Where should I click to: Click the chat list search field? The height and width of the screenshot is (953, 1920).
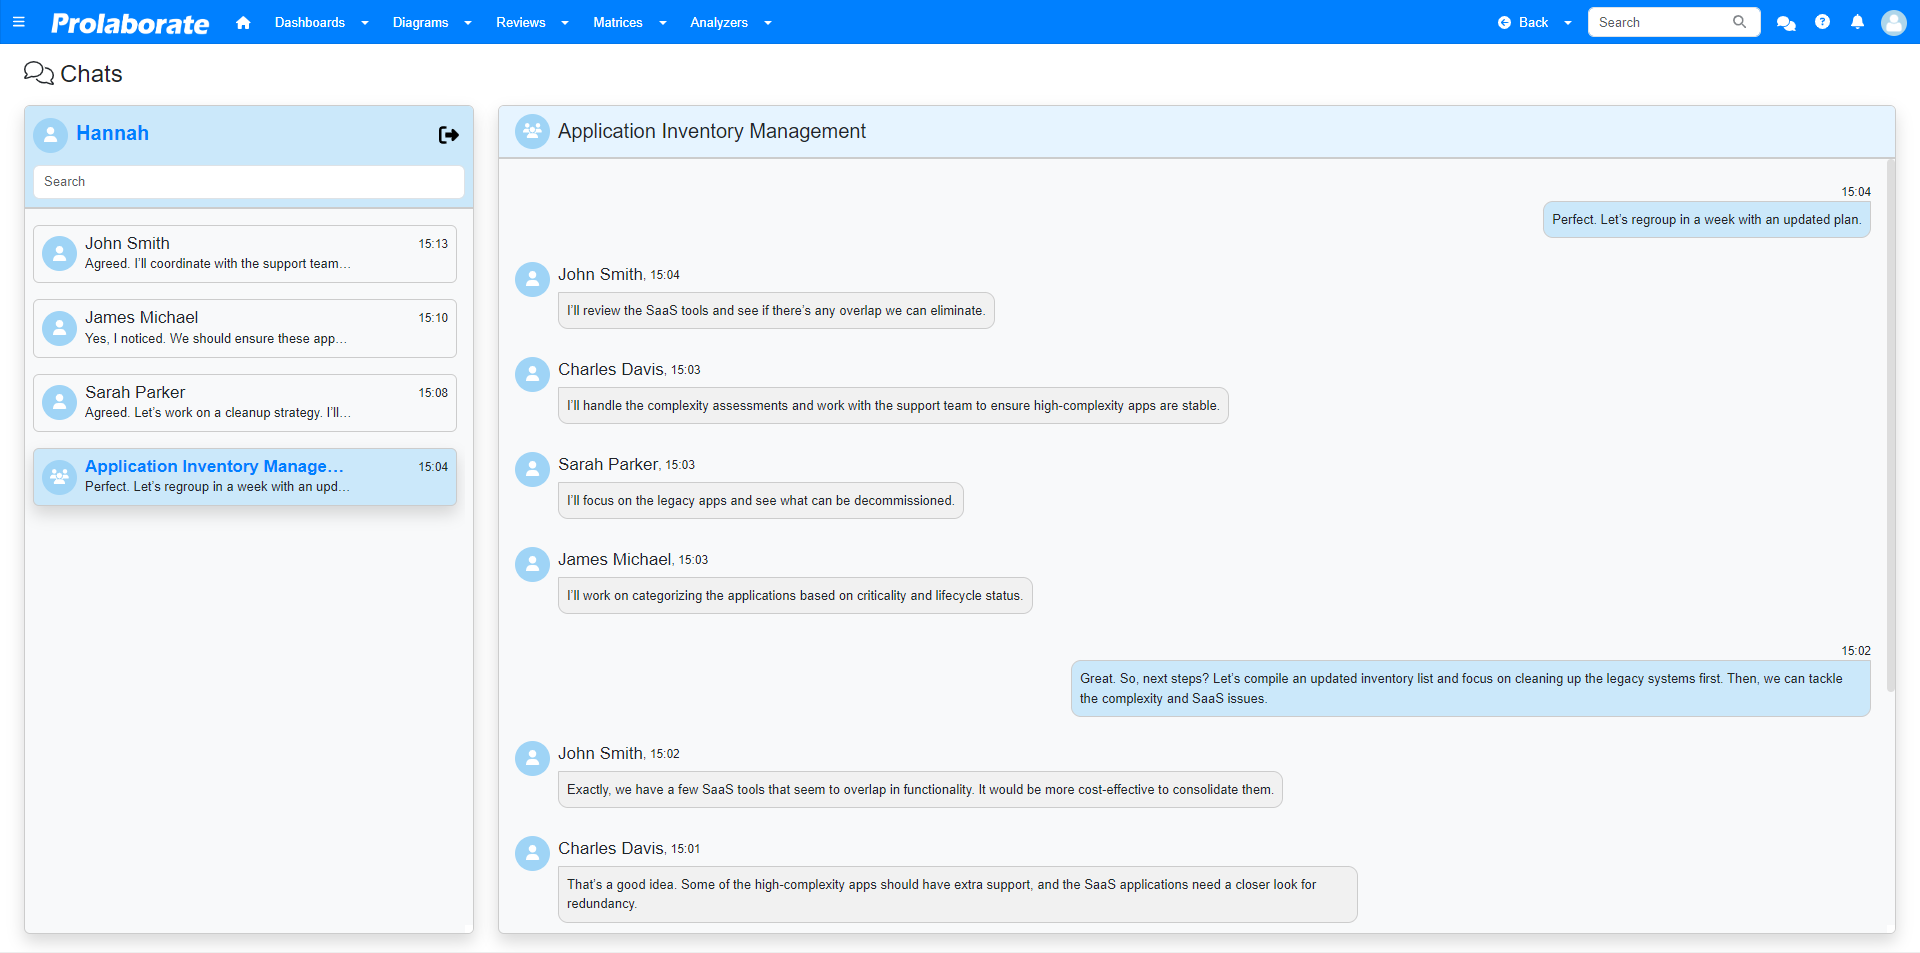click(249, 182)
